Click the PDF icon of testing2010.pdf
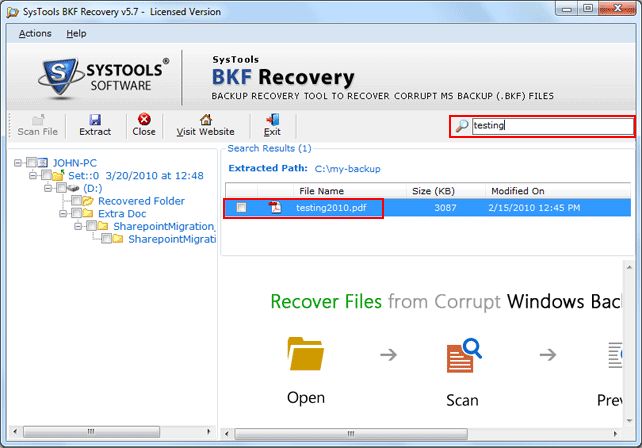 point(275,208)
